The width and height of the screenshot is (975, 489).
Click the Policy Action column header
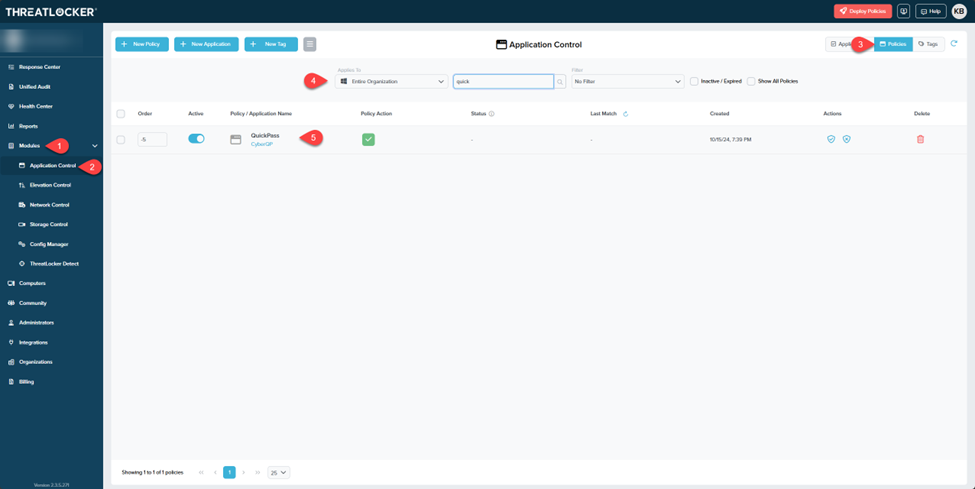point(376,114)
